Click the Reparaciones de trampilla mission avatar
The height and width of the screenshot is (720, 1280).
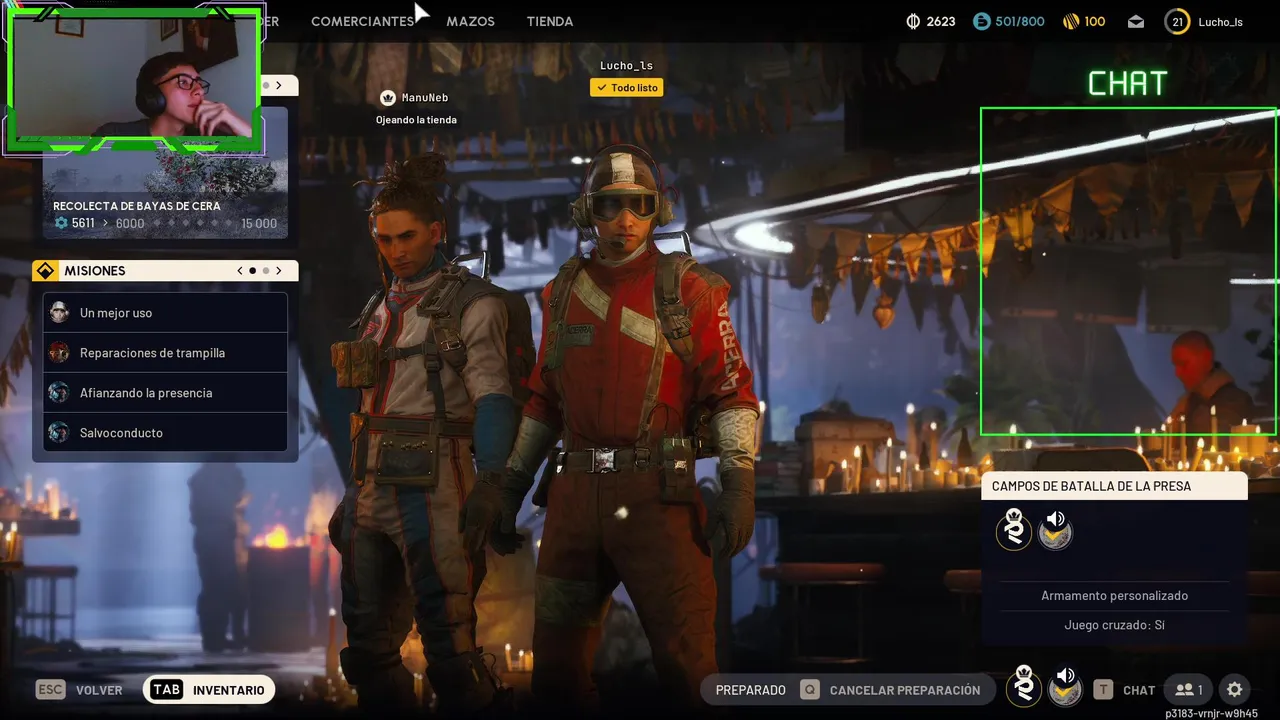click(59, 352)
